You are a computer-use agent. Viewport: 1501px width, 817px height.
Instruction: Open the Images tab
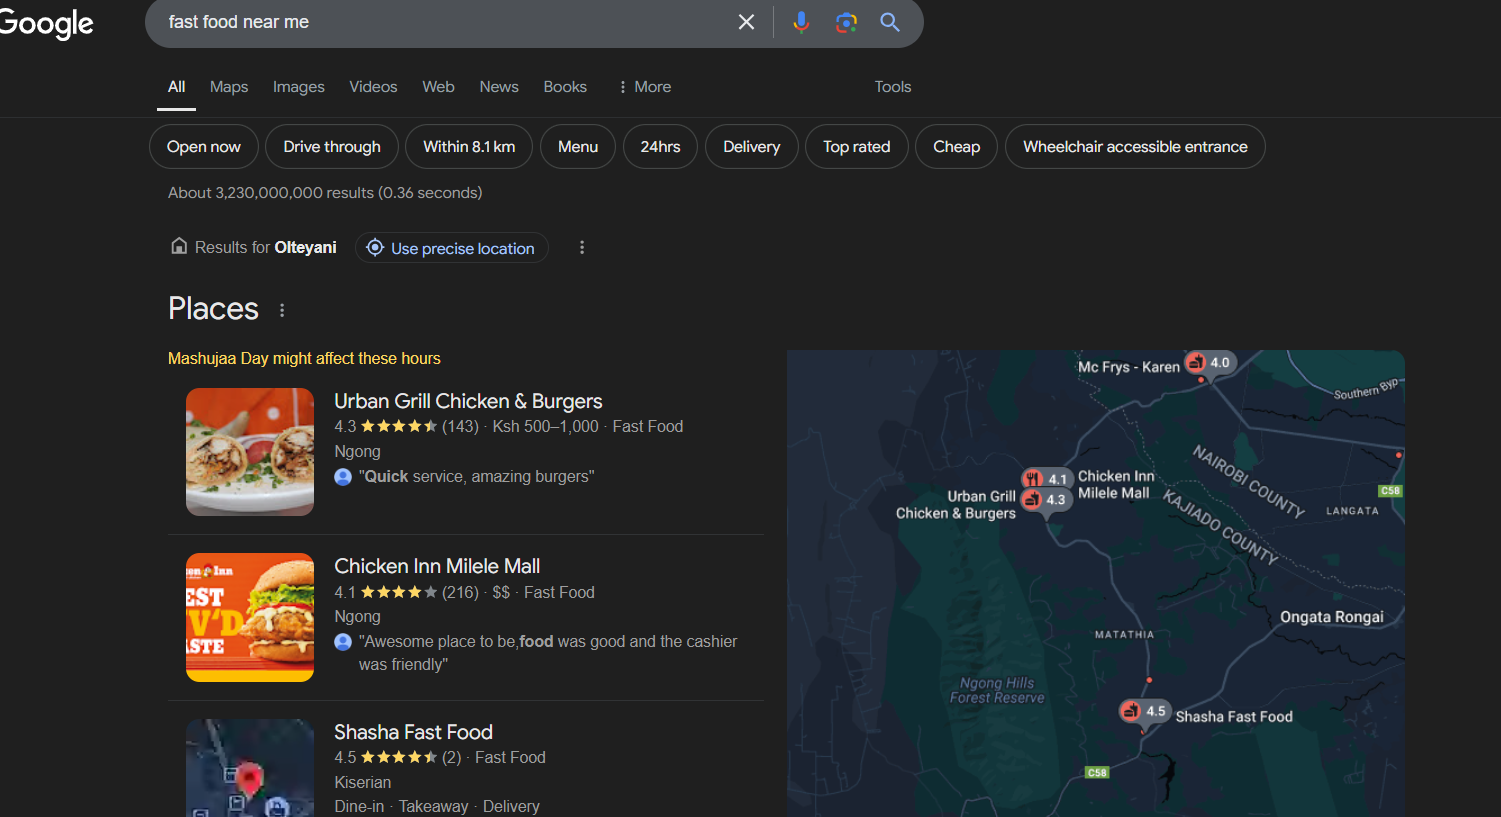[x=299, y=87]
